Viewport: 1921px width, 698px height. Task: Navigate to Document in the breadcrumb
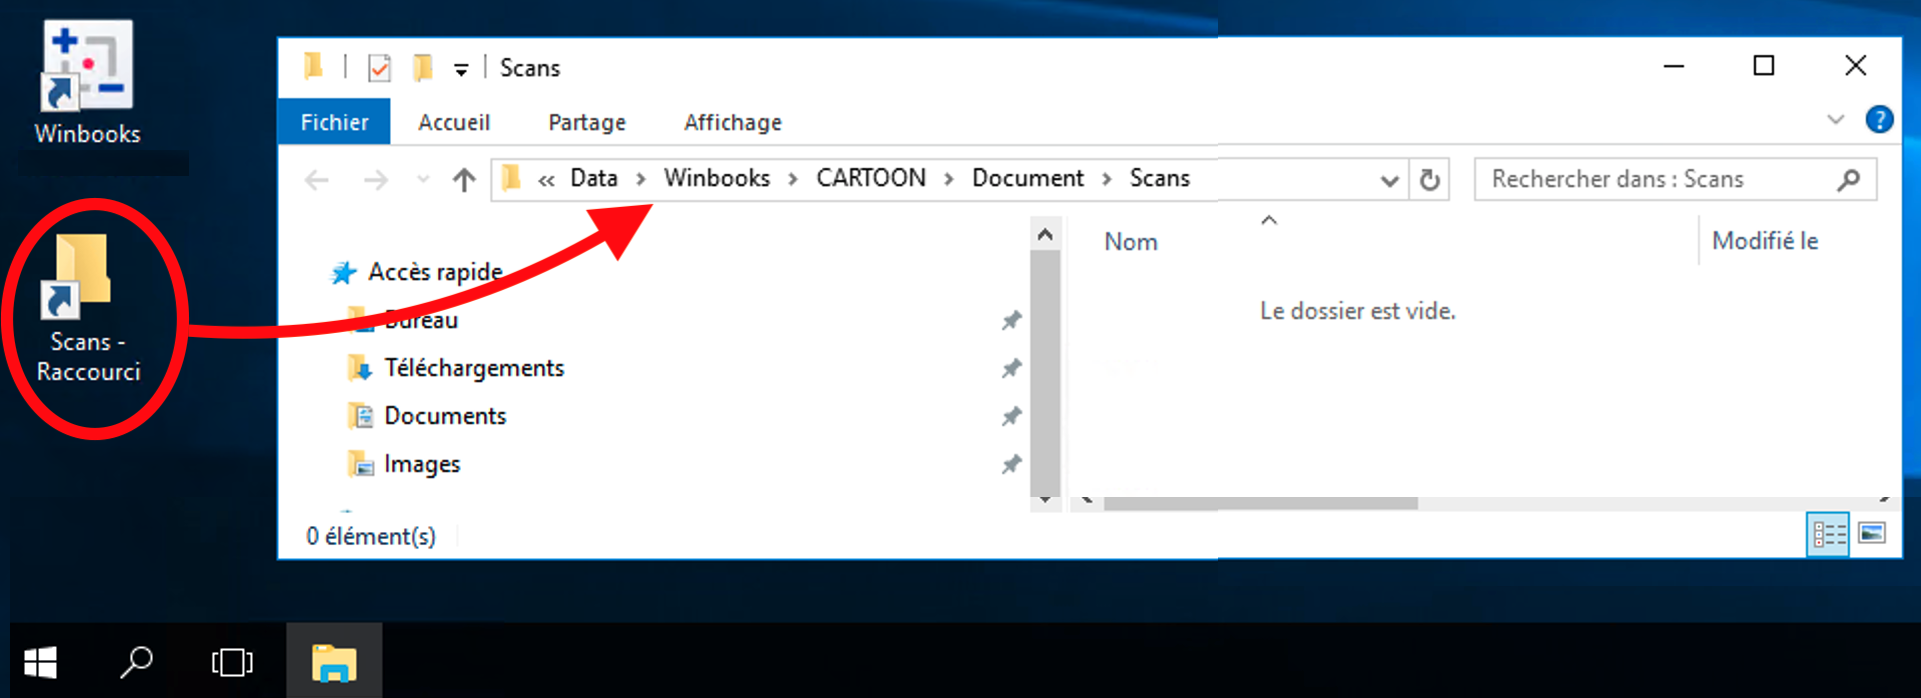[x=1028, y=178]
